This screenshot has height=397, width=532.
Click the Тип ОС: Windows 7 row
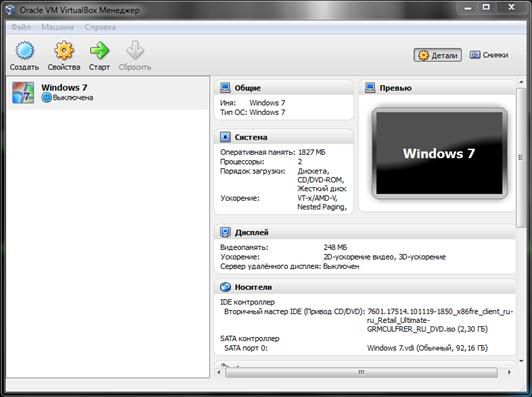click(x=253, y=112)
